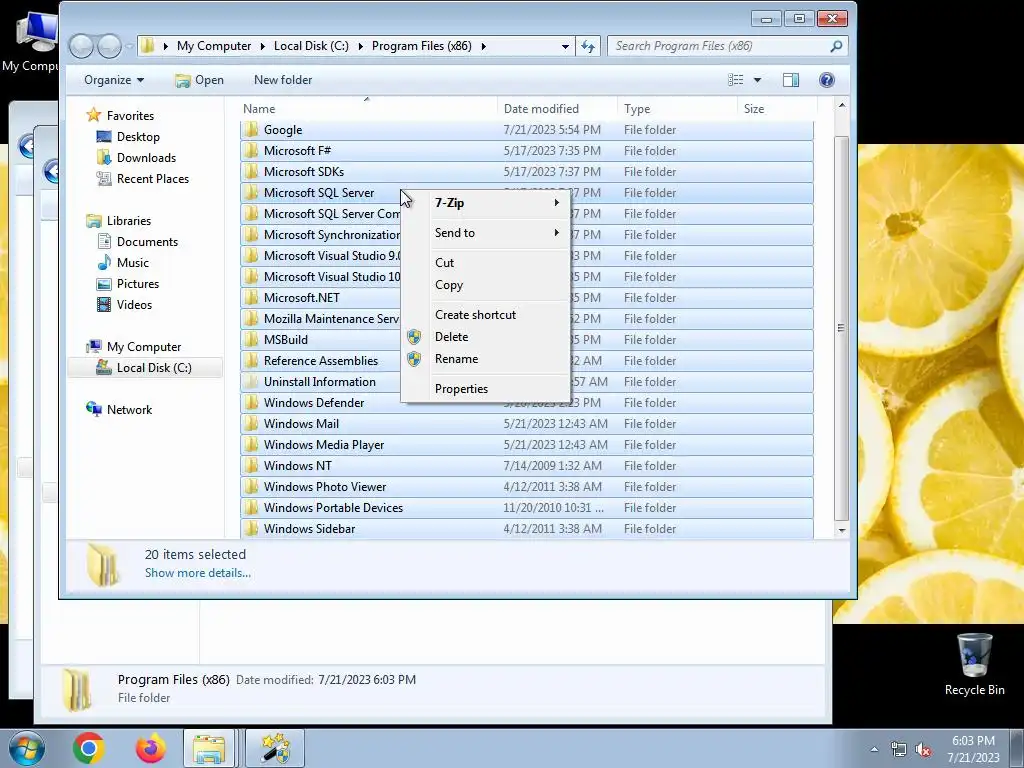Sort by the Name column header
This screenshot has width=1024, height=768.
point(367,108)
